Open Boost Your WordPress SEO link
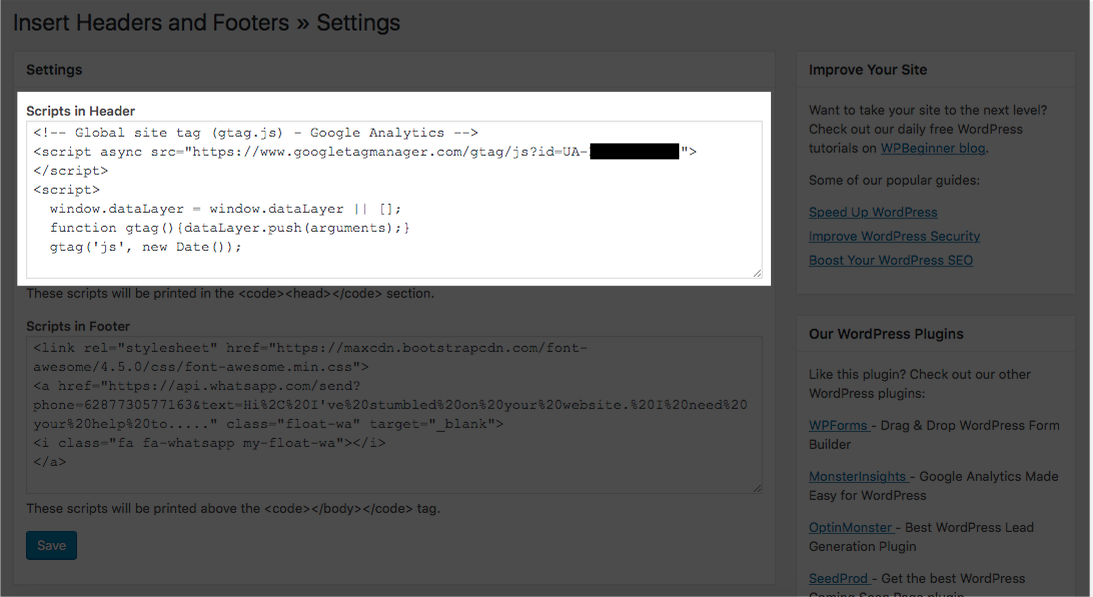Image resolution: width=1093 pixels, height=597 pixels. point(891,260)
